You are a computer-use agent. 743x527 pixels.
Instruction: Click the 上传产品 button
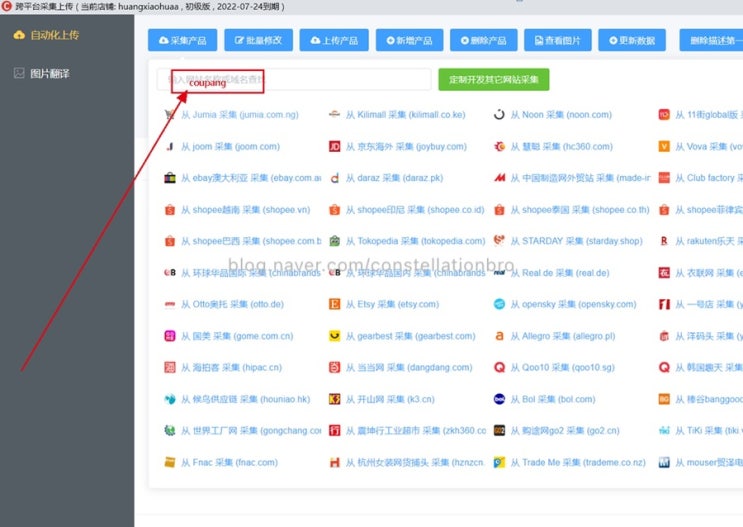(x=334, y=40)
